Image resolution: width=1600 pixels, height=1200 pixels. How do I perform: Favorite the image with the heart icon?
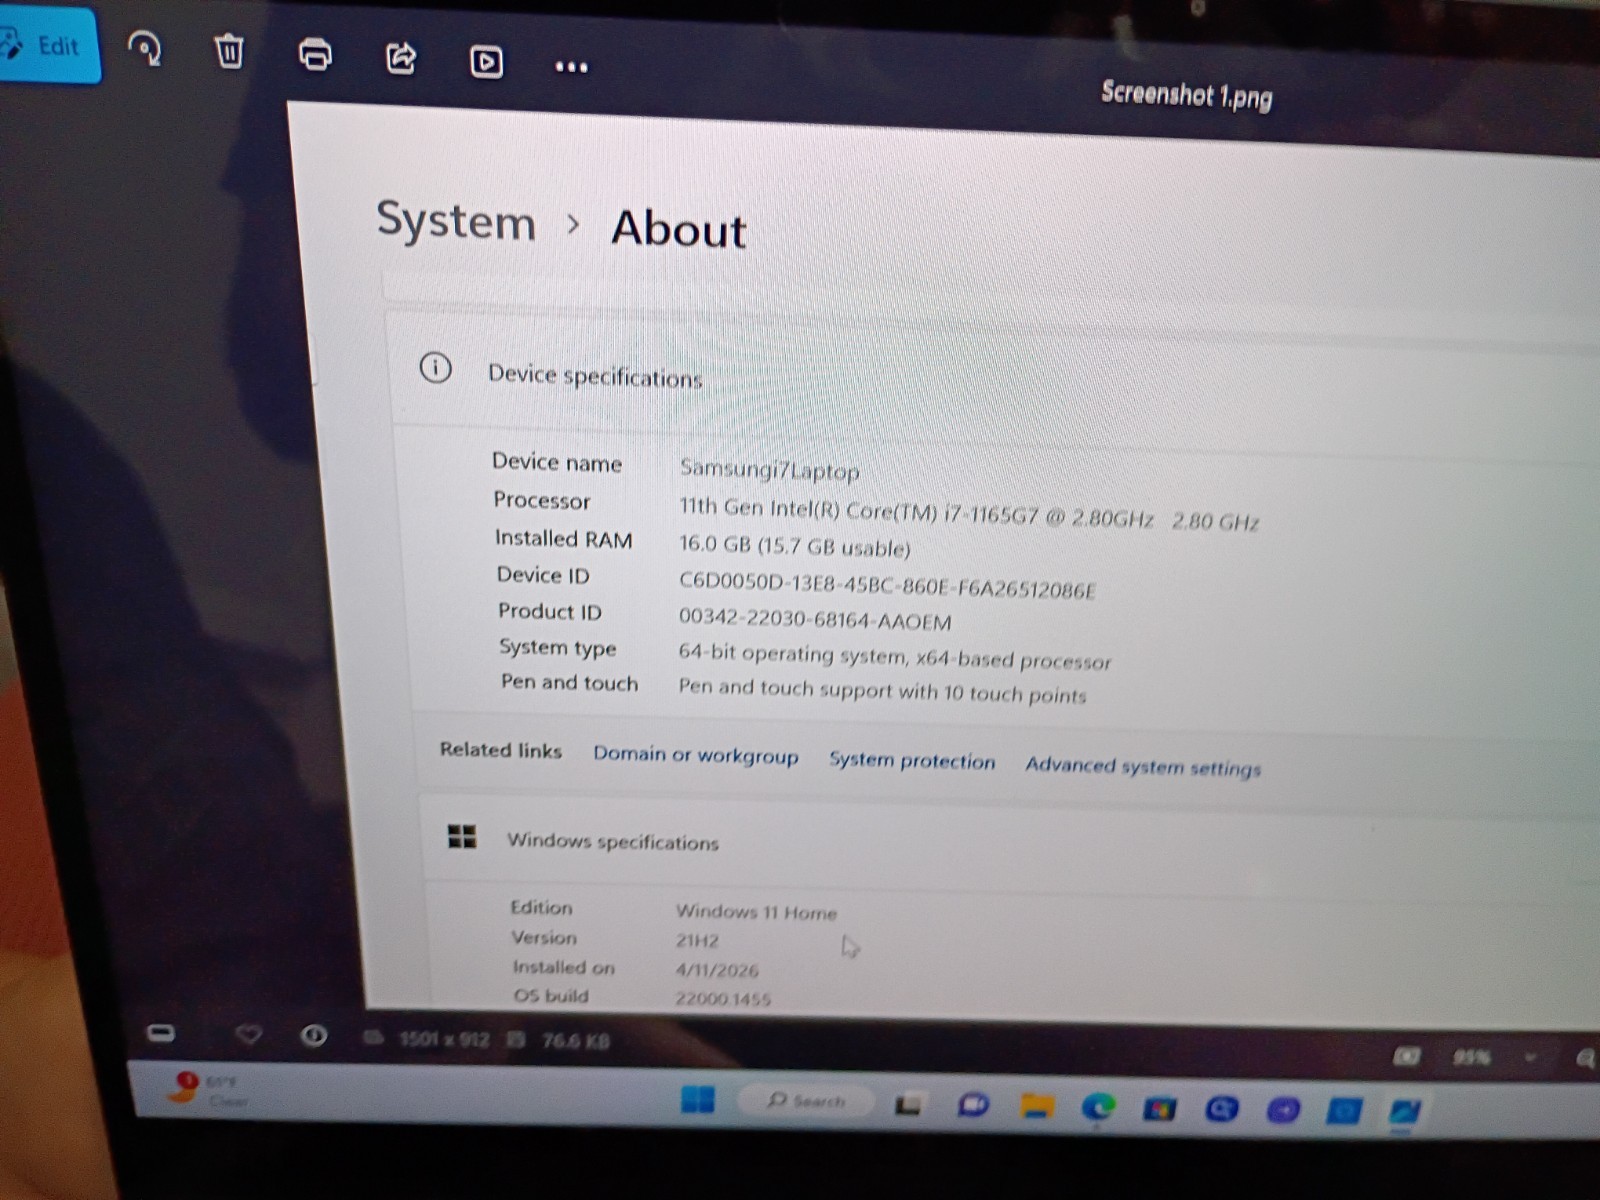click(249, 1035)
